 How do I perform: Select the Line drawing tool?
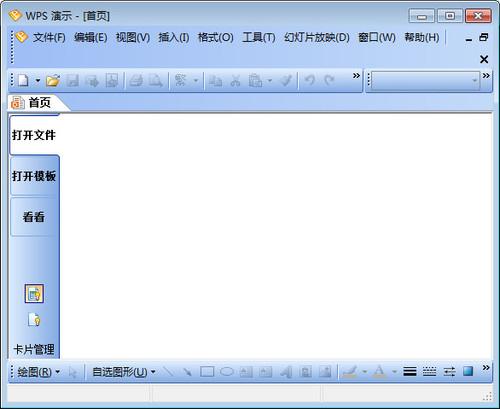(169, 372)
